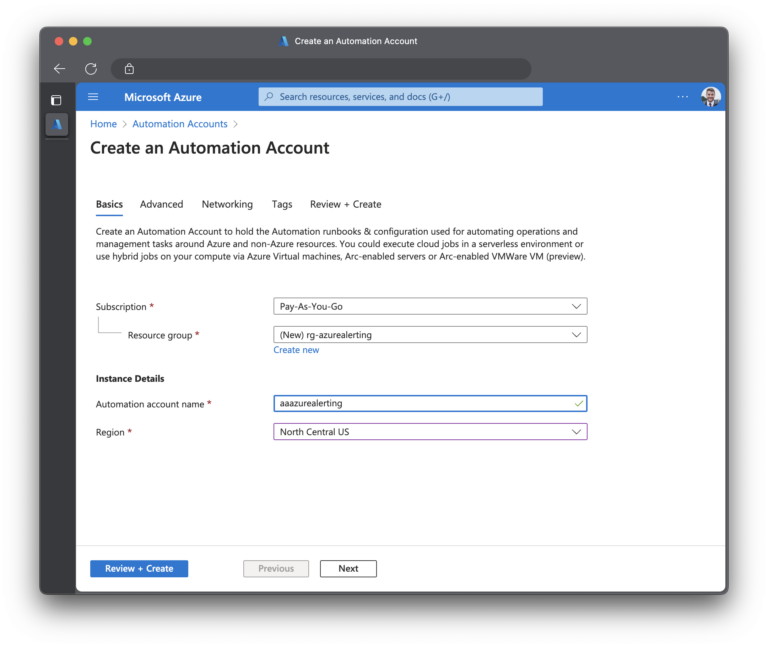
Task: Open the Azure hamburger menu
Action: (93, 97)
